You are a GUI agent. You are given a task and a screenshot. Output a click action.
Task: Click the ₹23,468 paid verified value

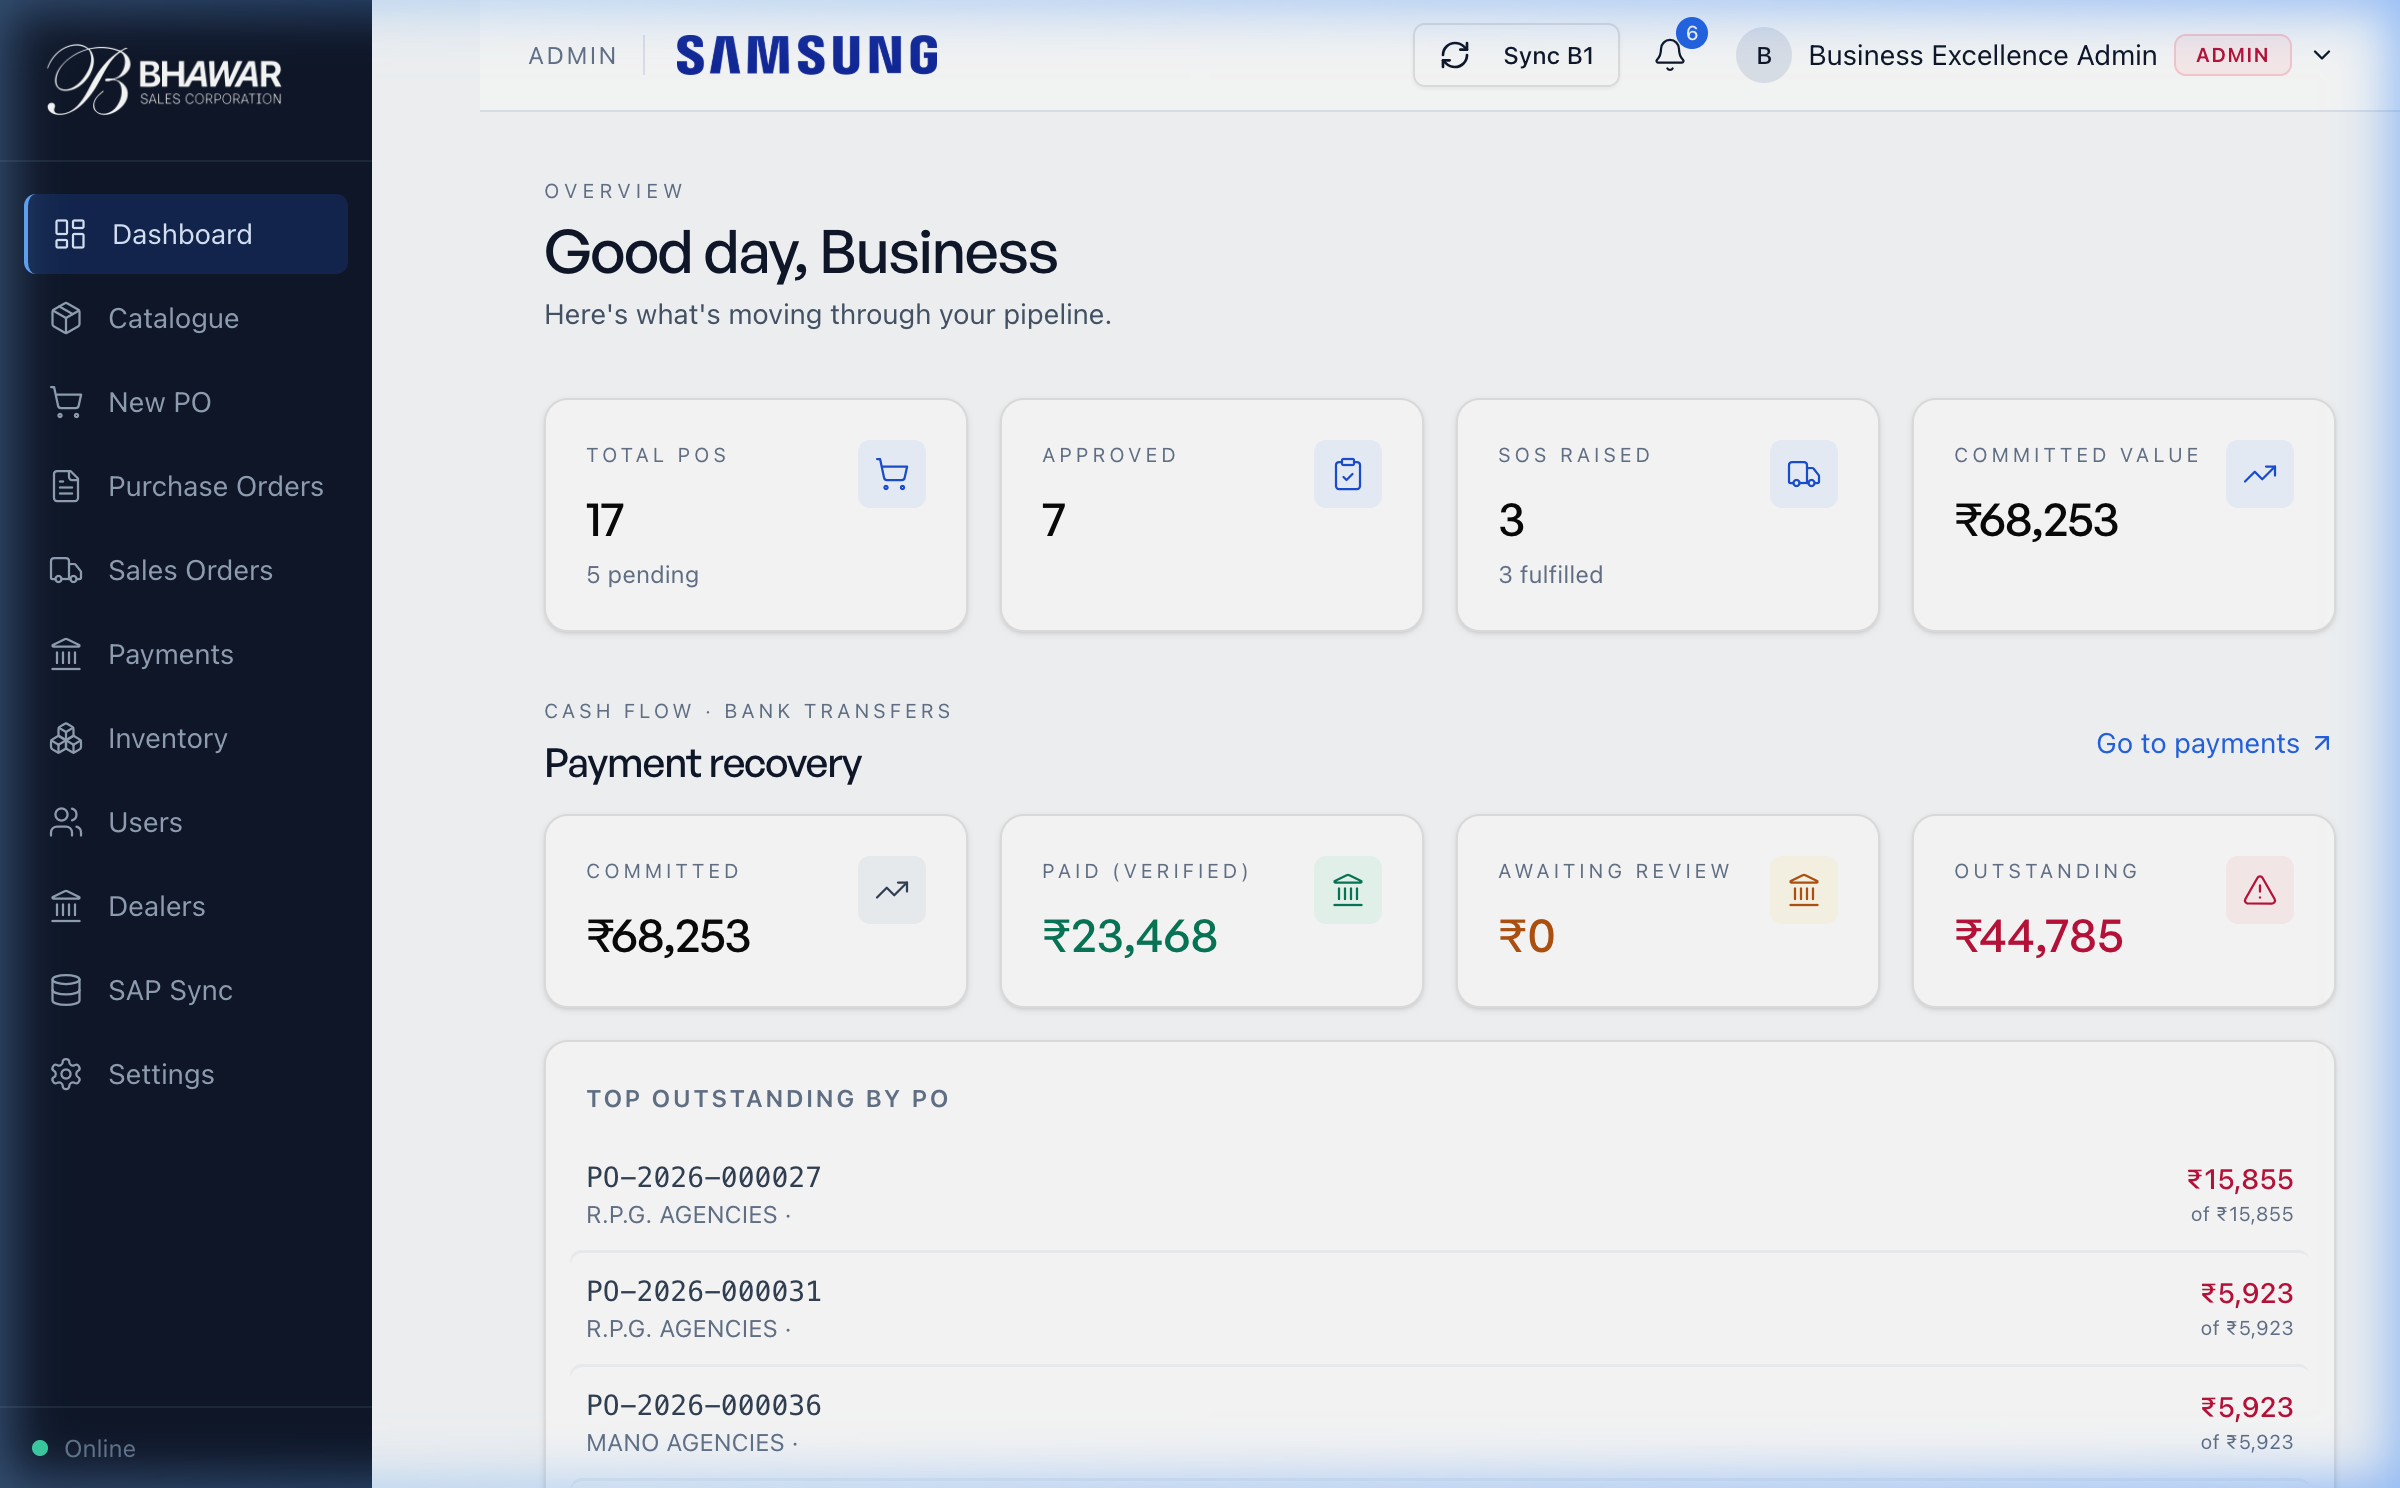1130,937
